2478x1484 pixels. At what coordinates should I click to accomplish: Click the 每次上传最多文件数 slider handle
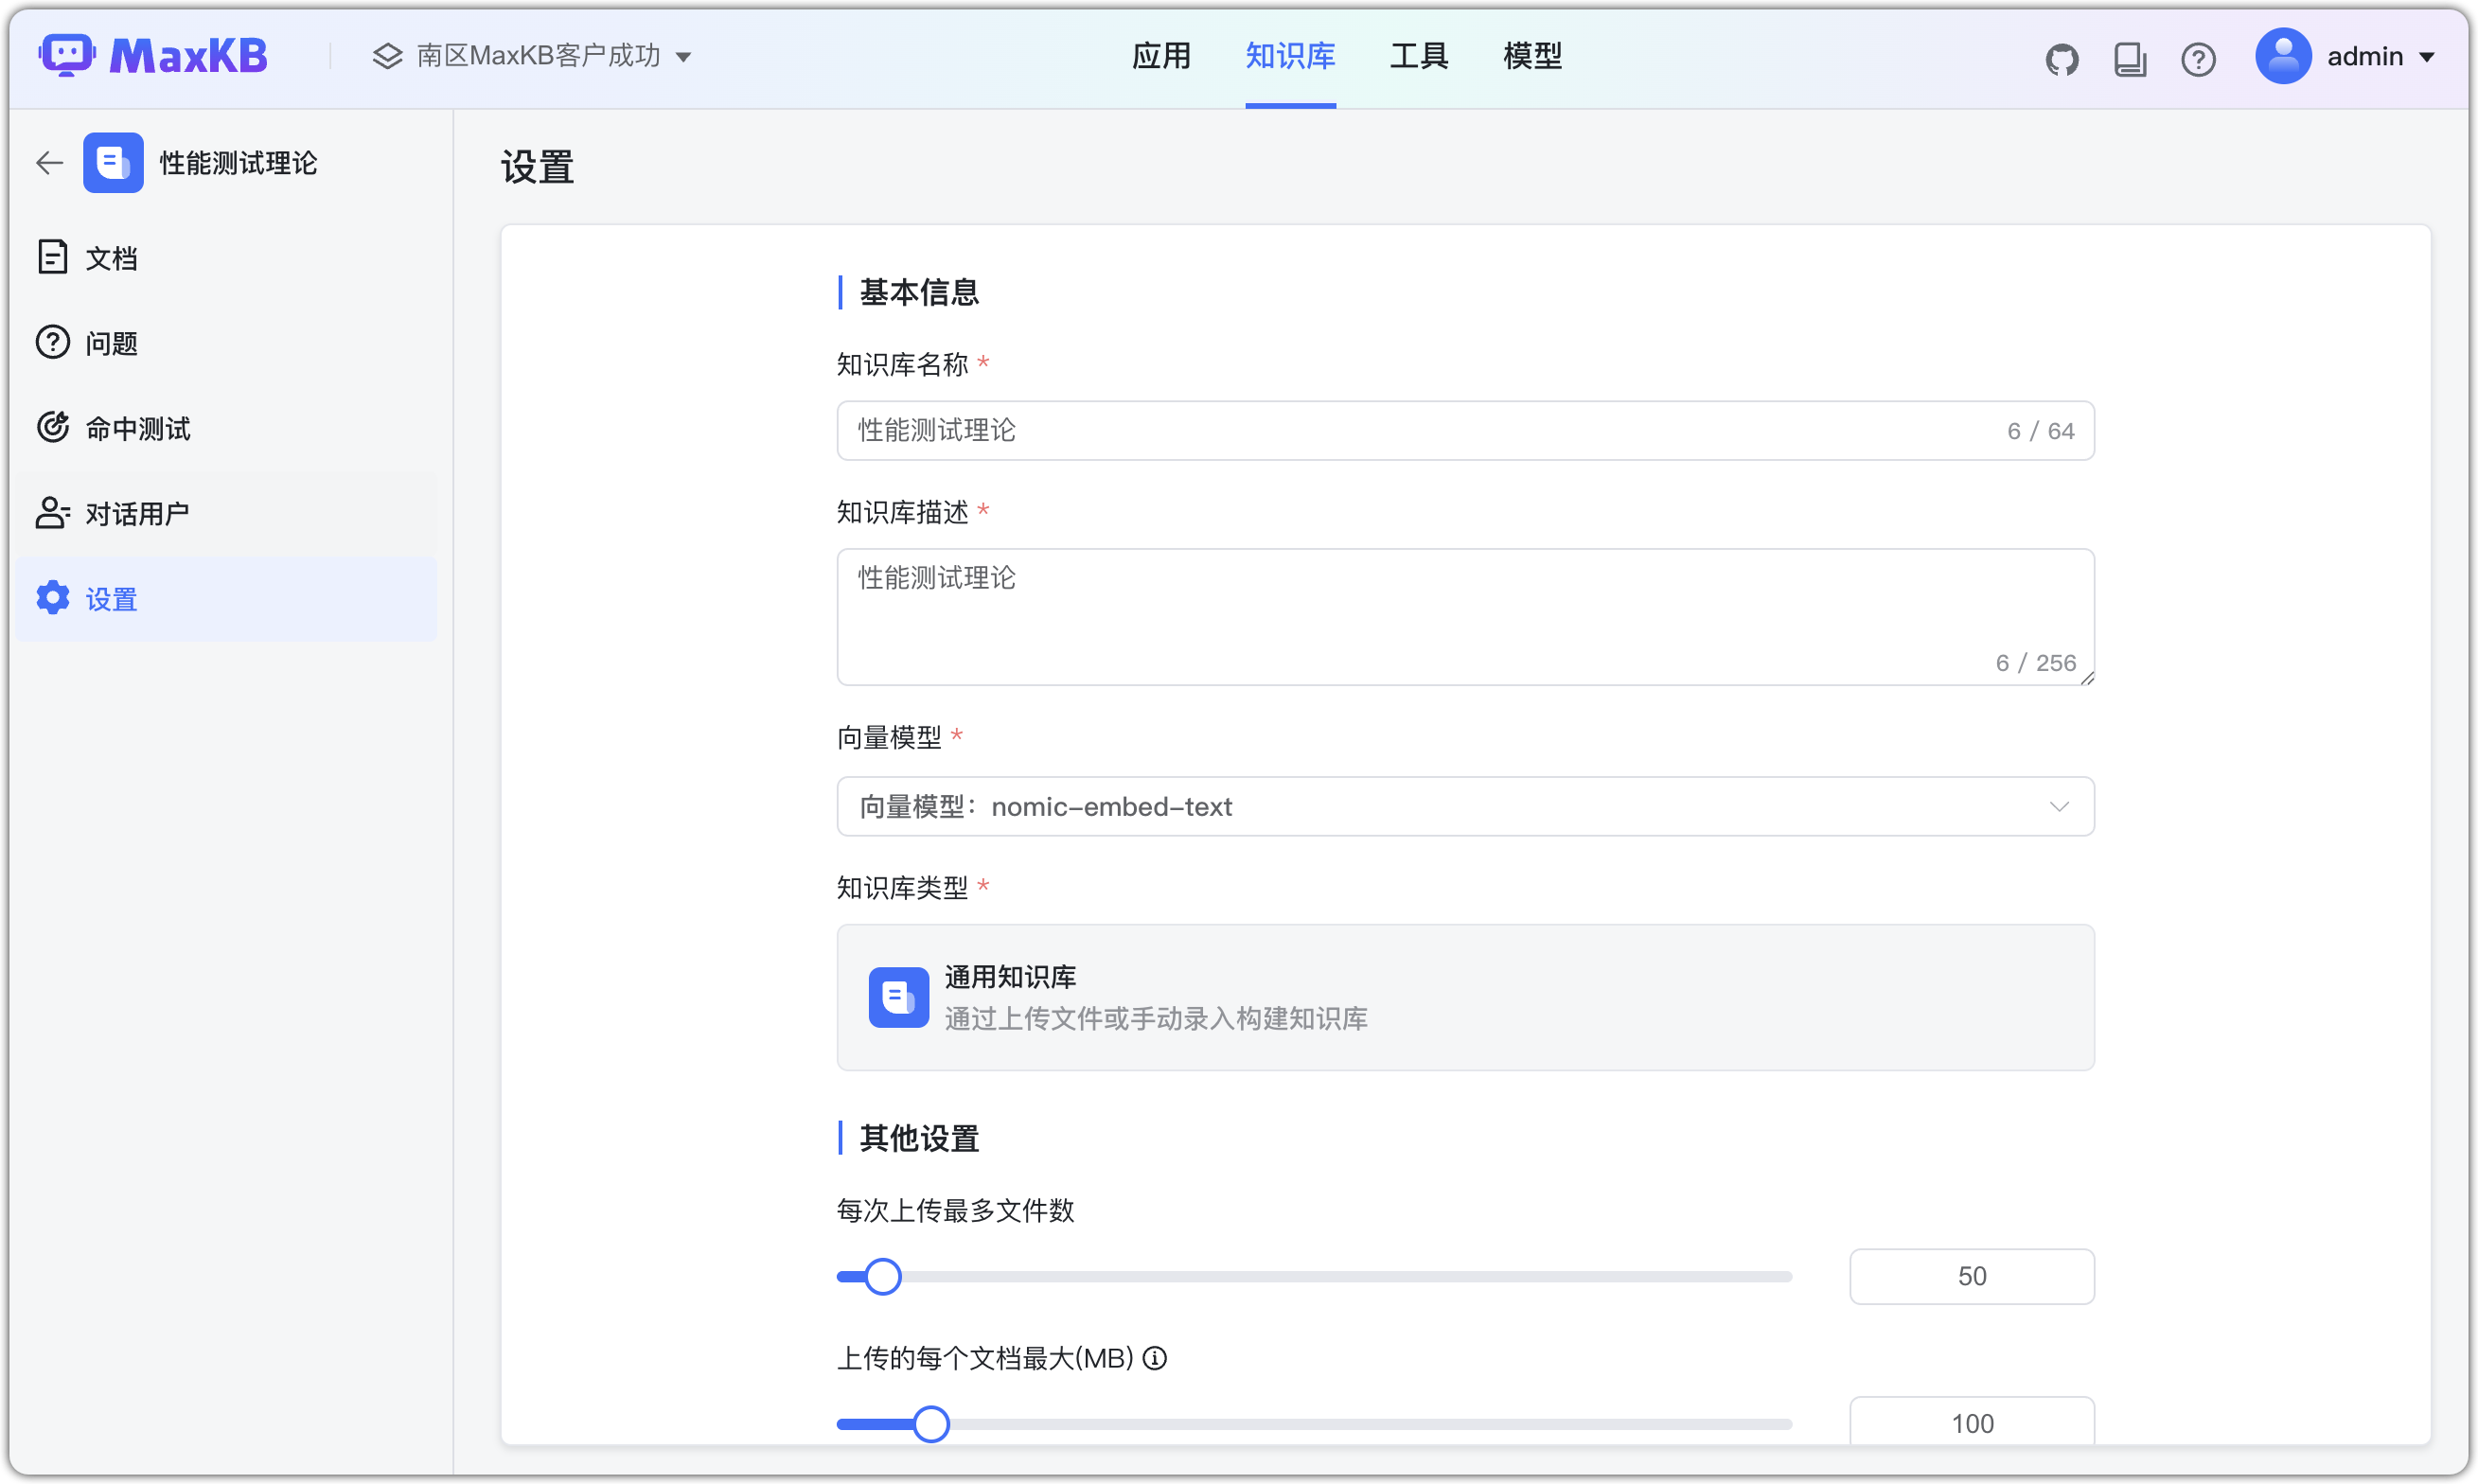(882, 1276)
